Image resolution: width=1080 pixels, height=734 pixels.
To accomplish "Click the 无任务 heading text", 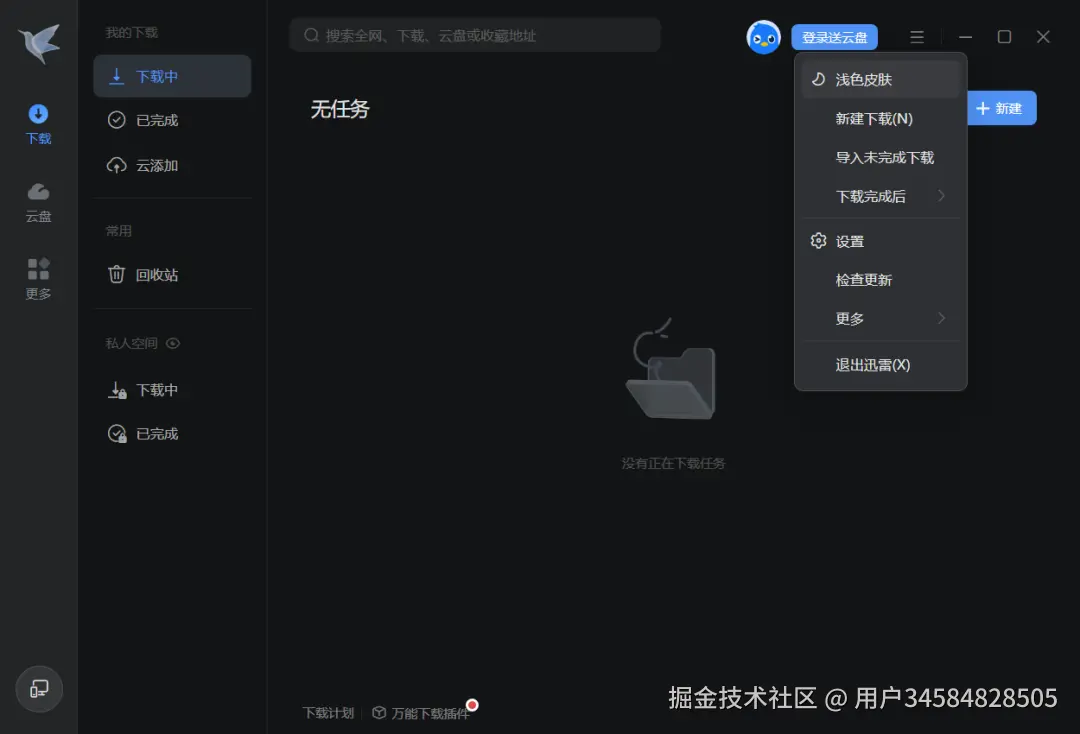I will [x=340, y=109].
